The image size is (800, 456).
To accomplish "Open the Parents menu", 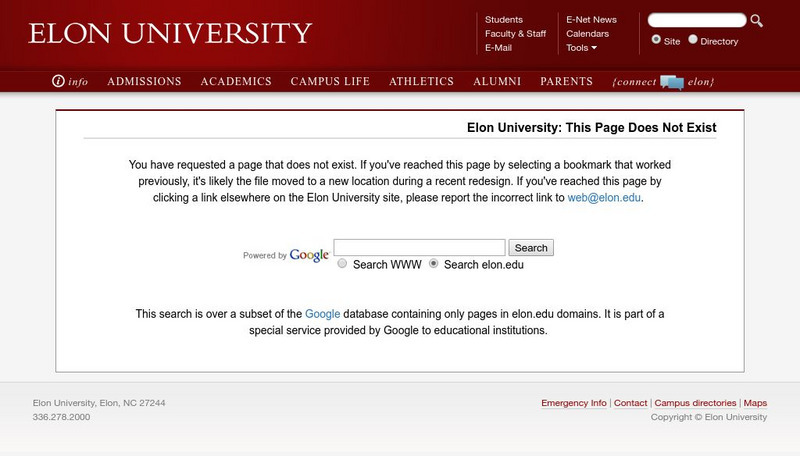I will [x=566, y=81].
